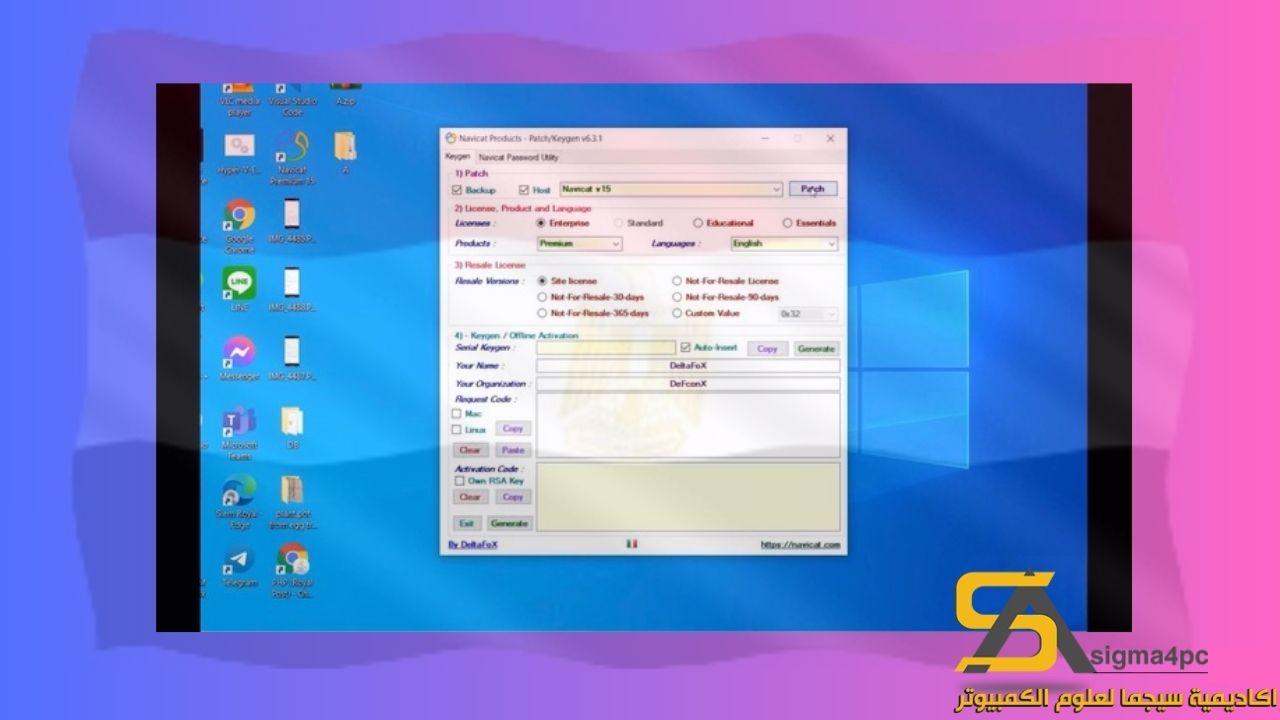Choose the Custom Value radio option
This screenshot has width=1280, height=720.
(x=677, y=313)
